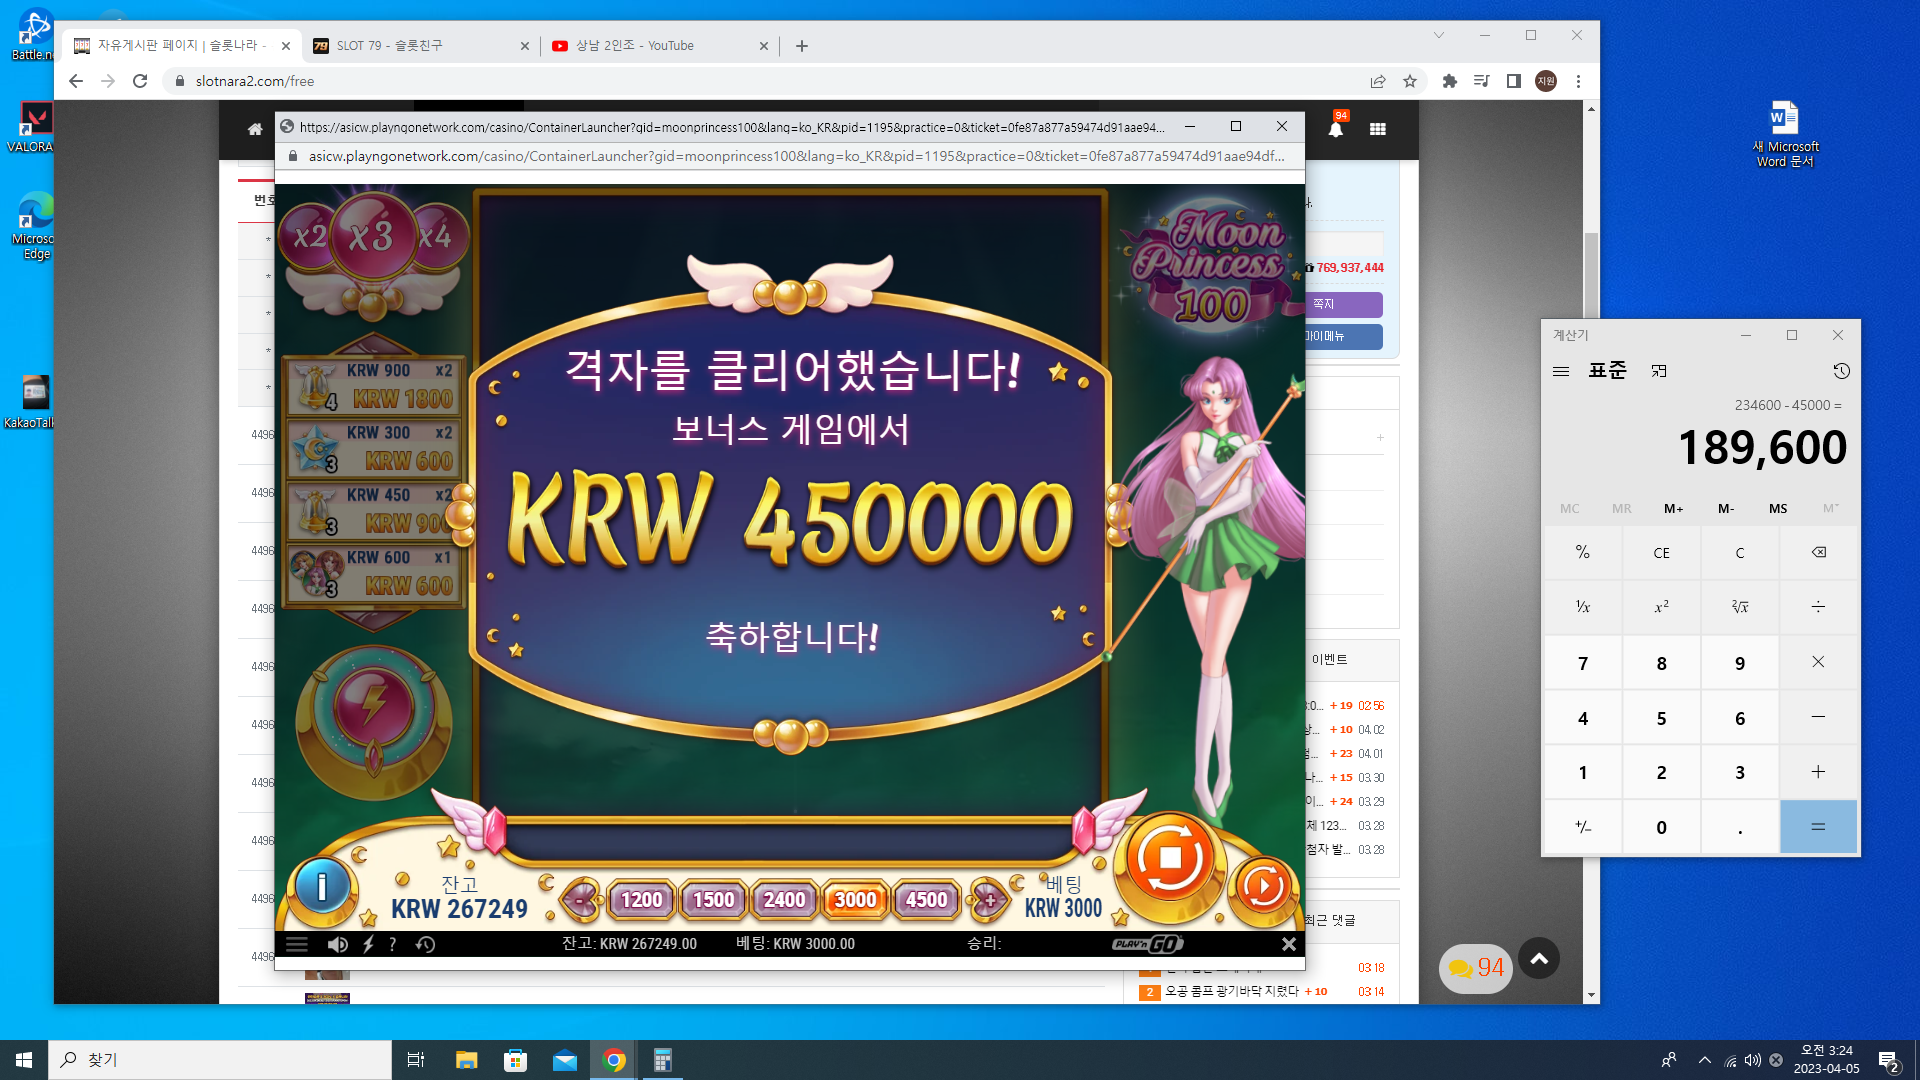Select the 1500 bet level
Viewport: 1920px width, 1080px height.
click(714, 900)
